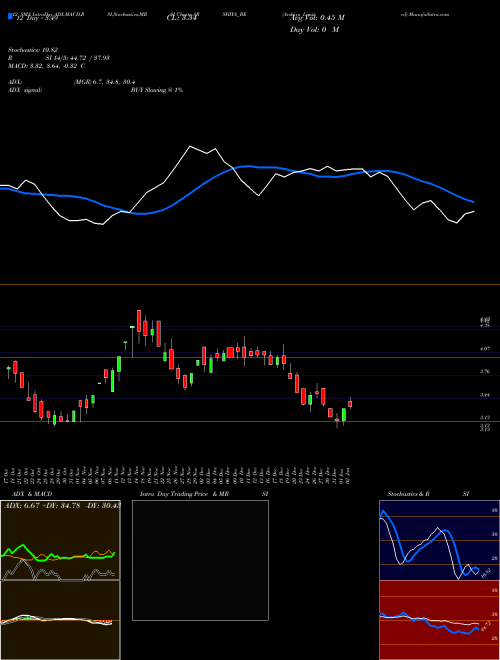Click the 'MACD: 3.32, 3.64, -0.32 C' line
This screenshot has height=660, width=500.
click(x=46, y=66)
